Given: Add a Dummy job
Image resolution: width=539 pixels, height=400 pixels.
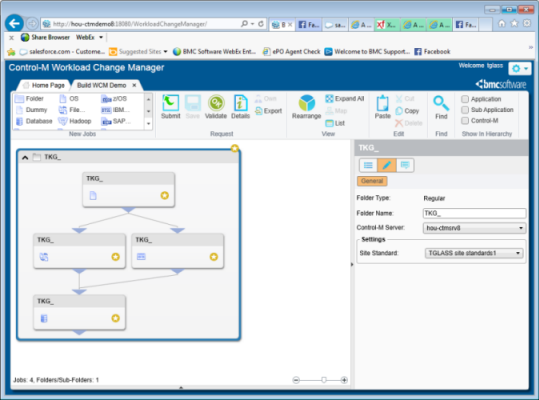Looking at the screenshot, I should click(31, 110).
